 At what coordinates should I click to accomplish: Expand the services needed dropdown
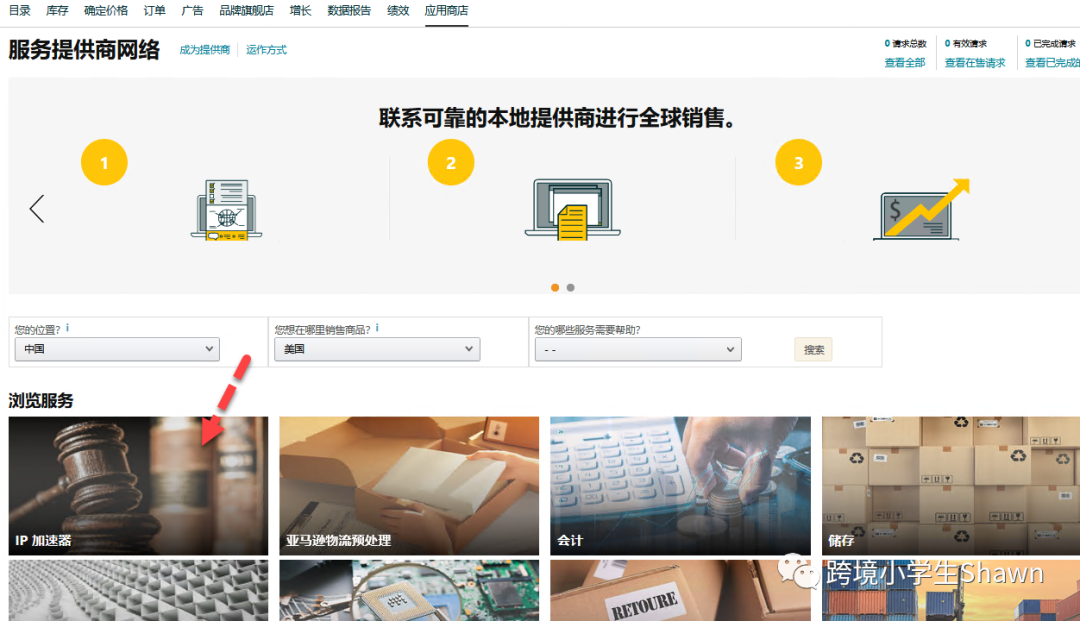click(638, 349)
